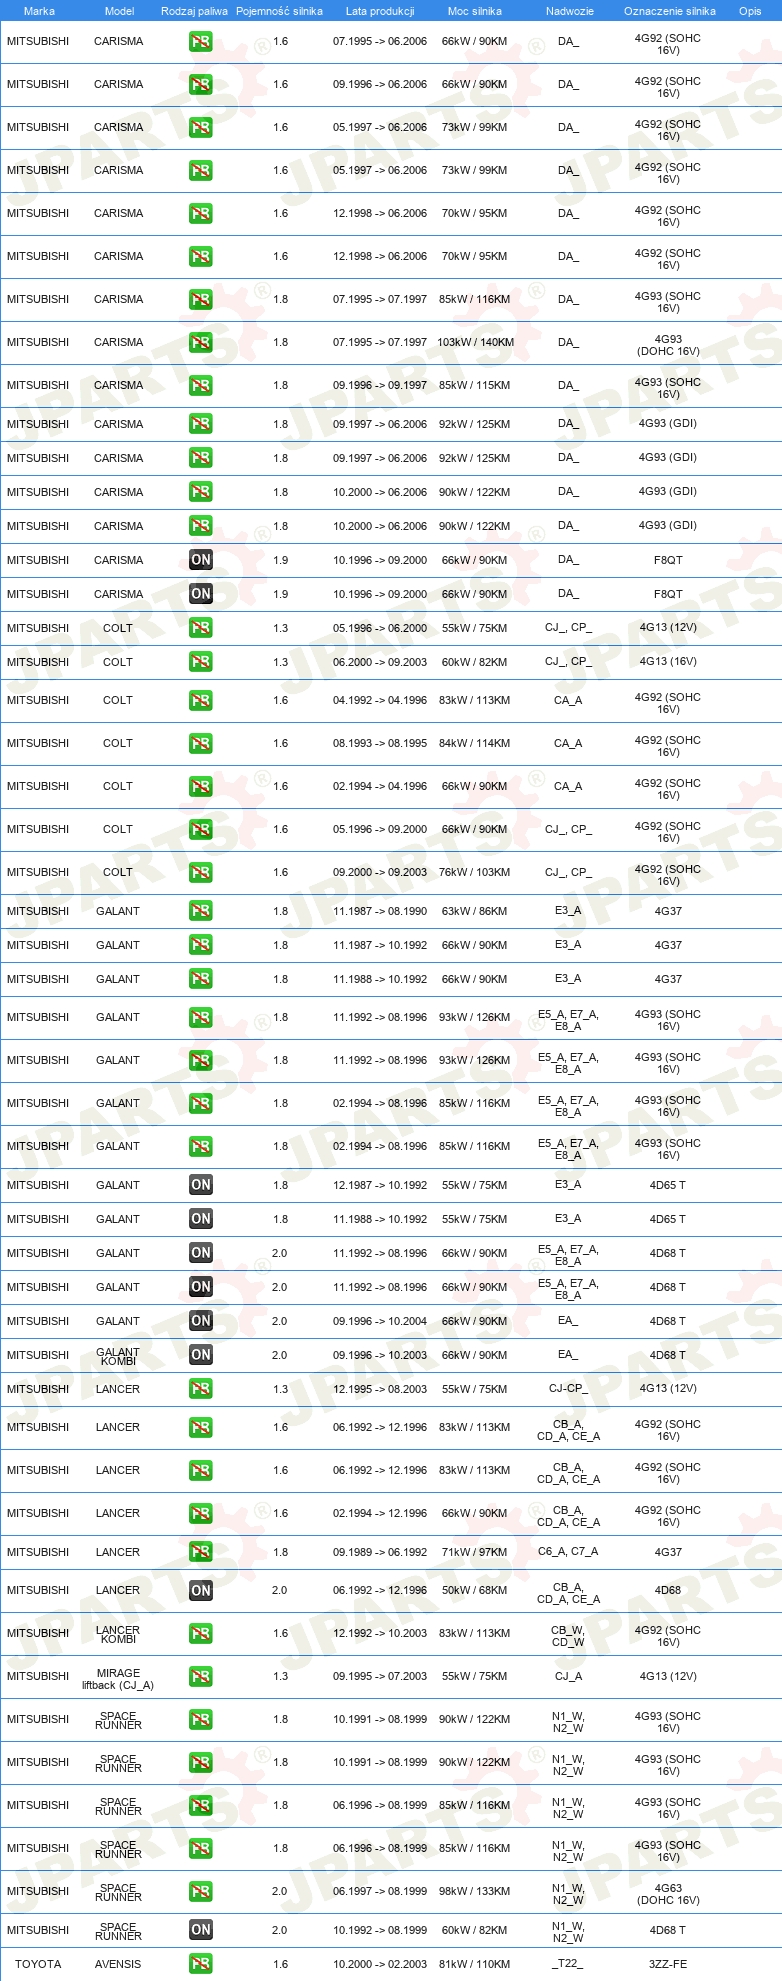Click ON diesel icon for SPACE RUNNER 2.0
This screenshot has height=1981, width=782.
(x=200, y=1930)
